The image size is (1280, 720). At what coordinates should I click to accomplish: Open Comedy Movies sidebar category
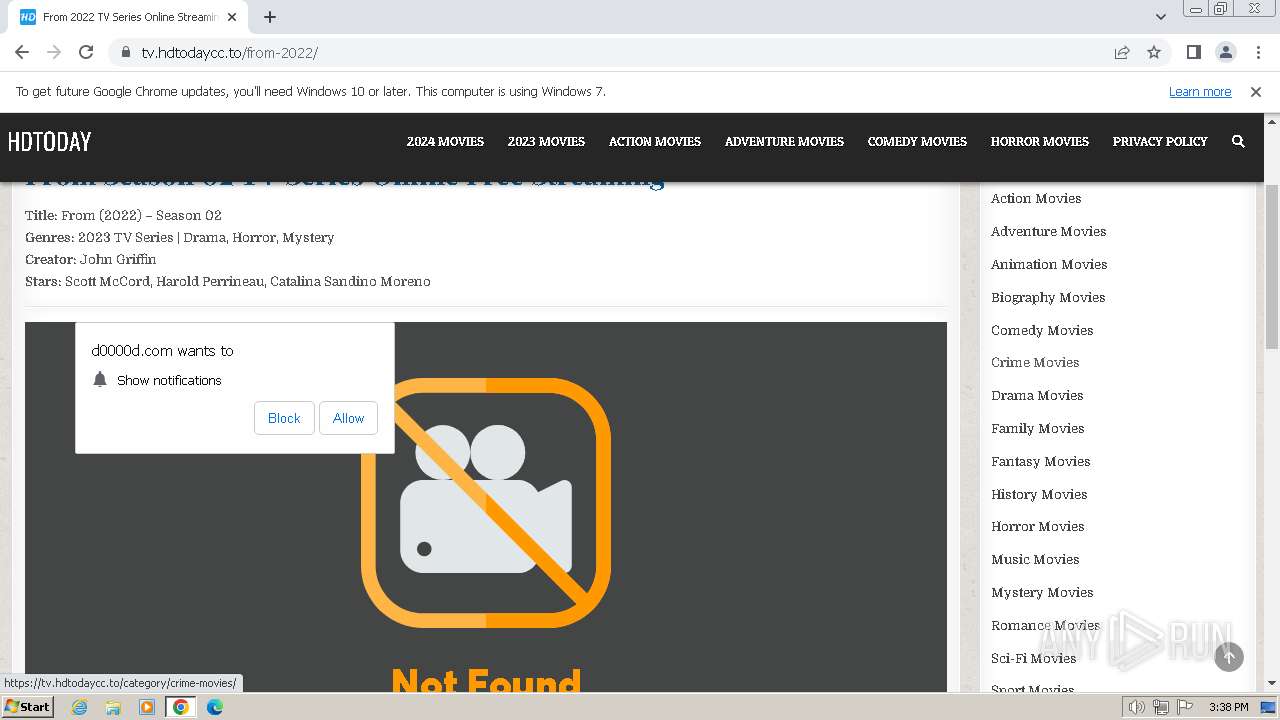(1042, 330)
